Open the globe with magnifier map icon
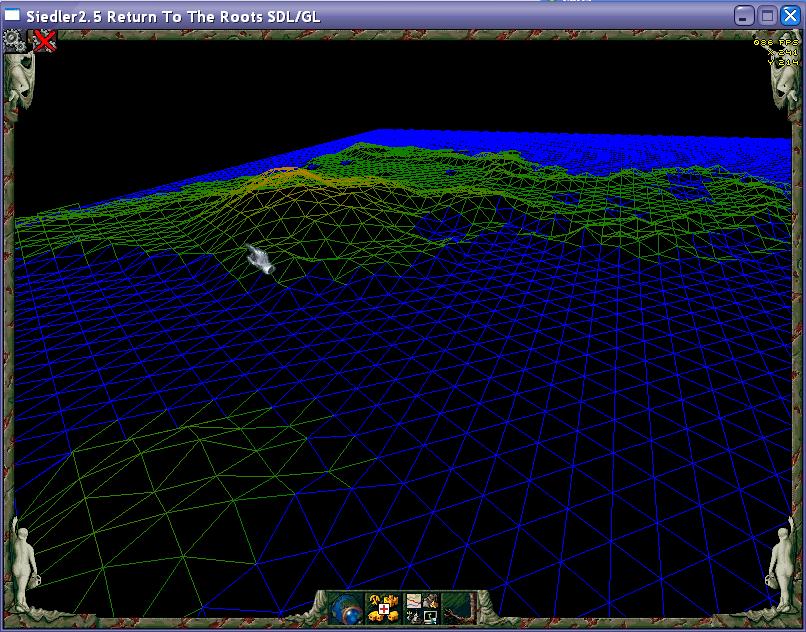The width and height of the screenshot is (806, 632). point(346,609)
